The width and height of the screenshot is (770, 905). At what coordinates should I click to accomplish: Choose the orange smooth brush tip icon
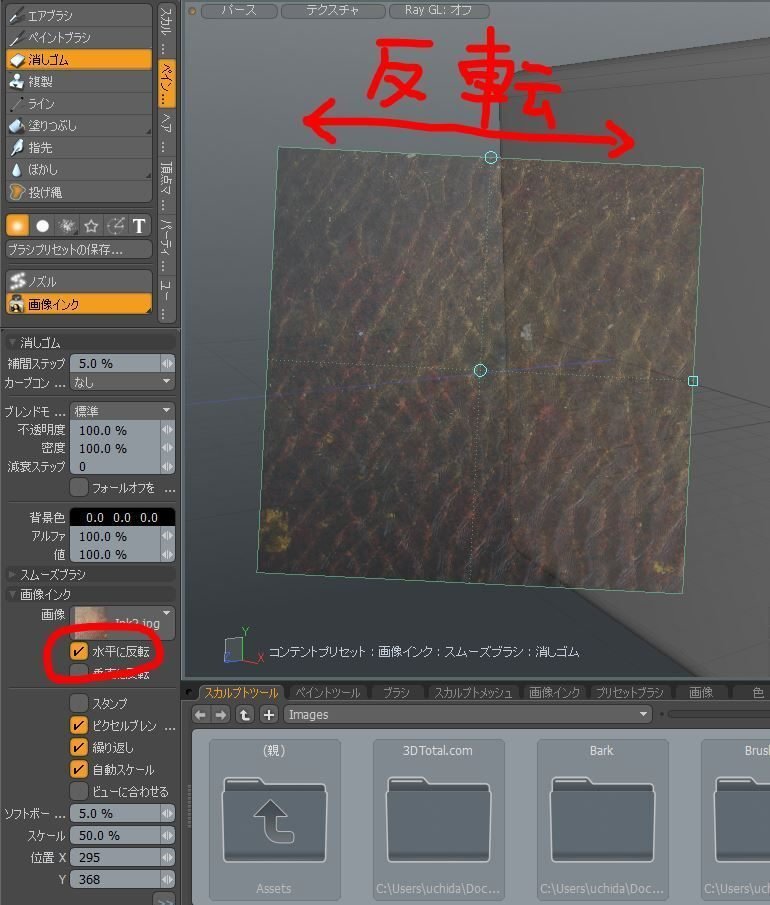[x=17, y=225]
